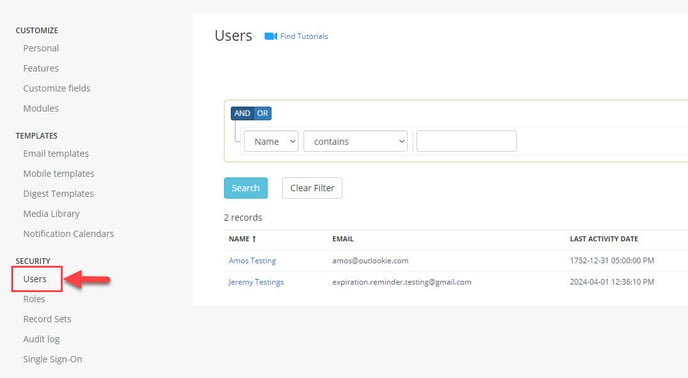
Task: Open user Jeremy Testings
Action: pyautogui.click(x=256, y=282)
